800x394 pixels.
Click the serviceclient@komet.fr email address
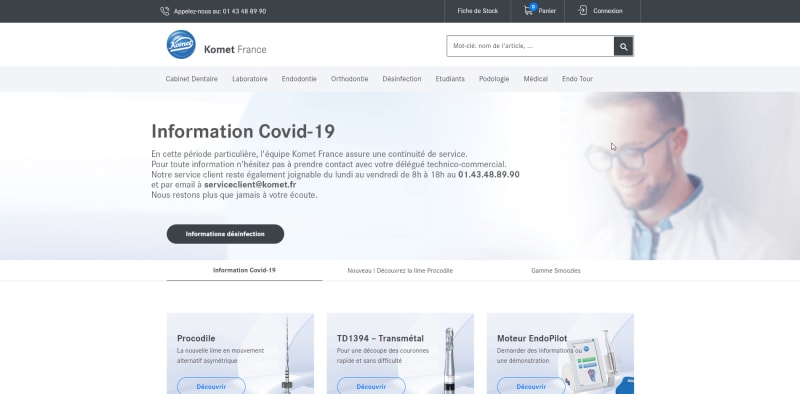[x=250, y=185]
